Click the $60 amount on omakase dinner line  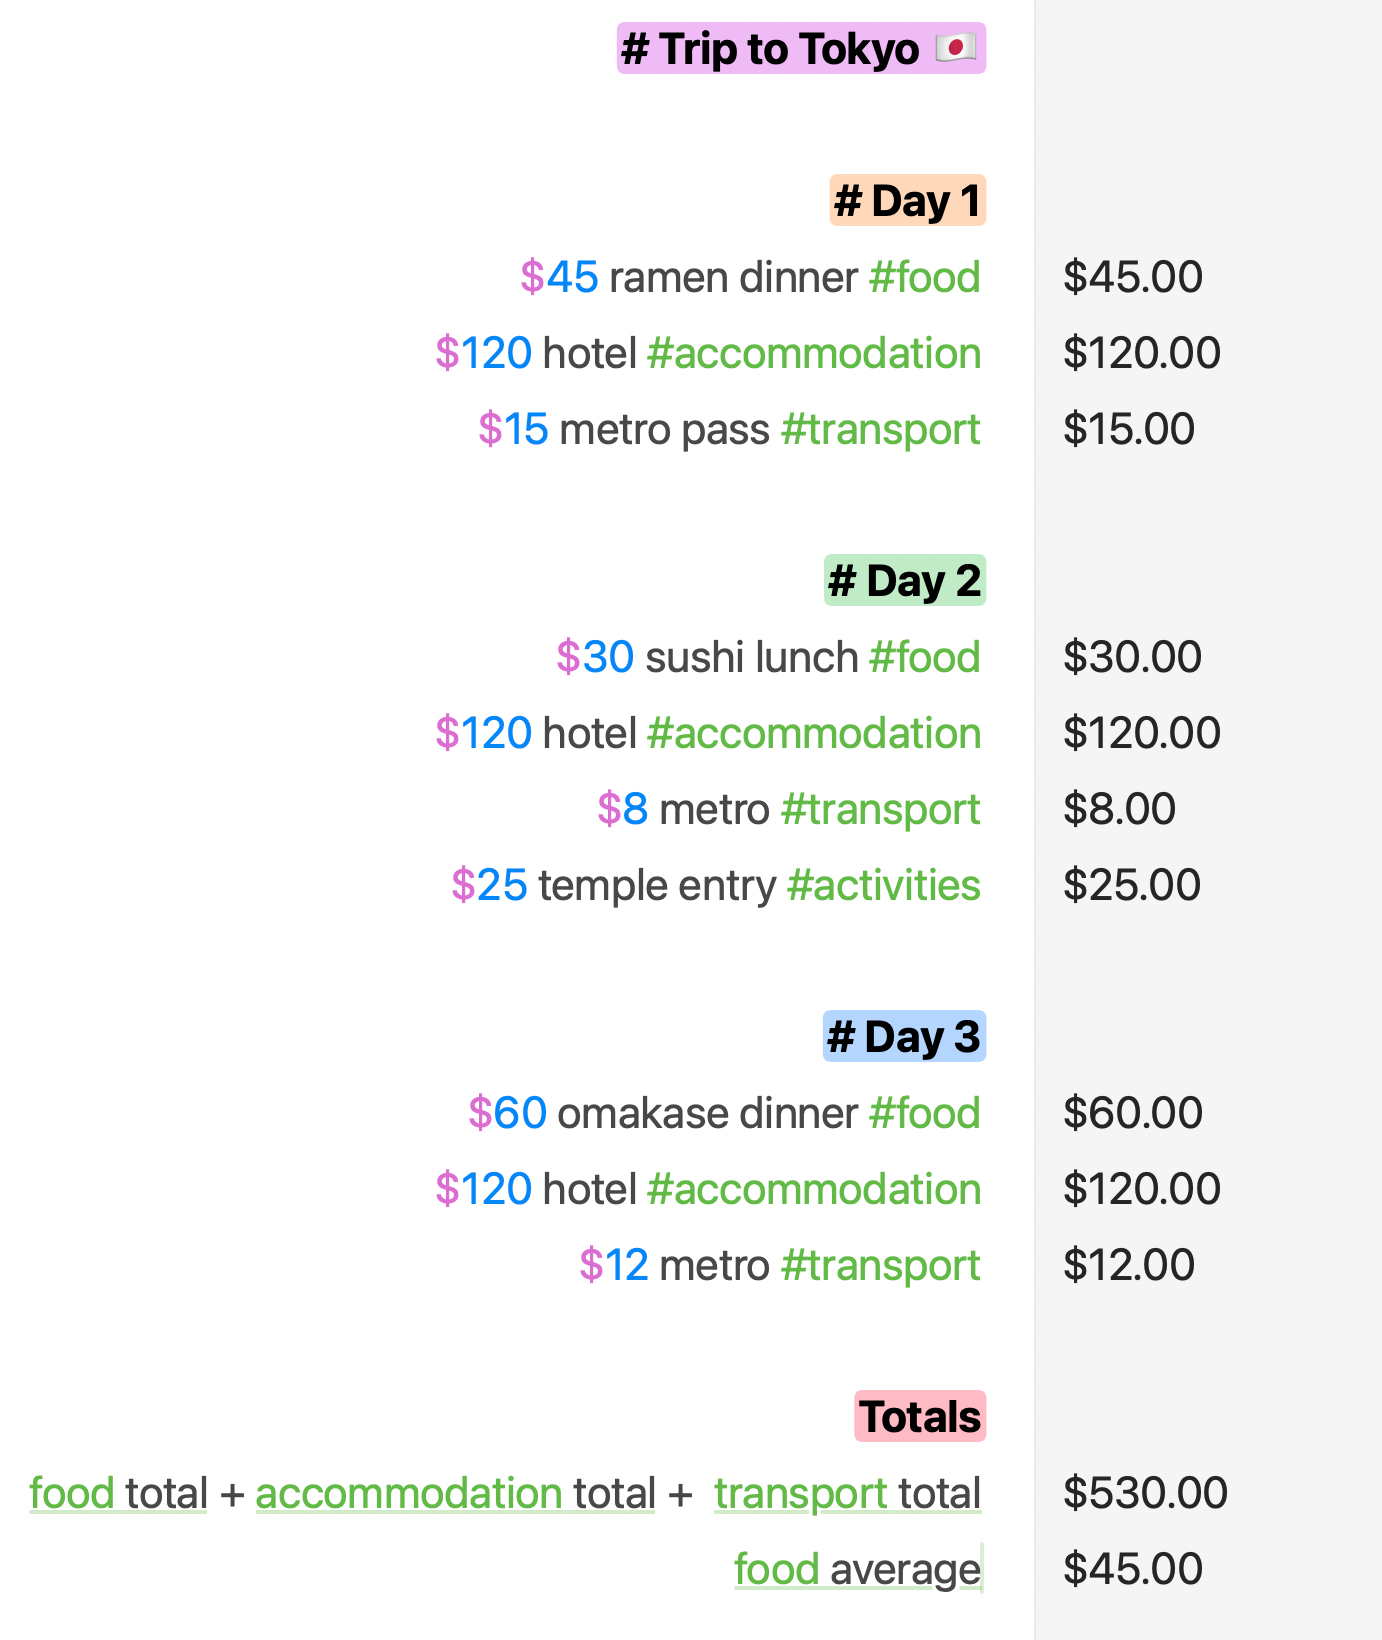tap(507, 1113)
